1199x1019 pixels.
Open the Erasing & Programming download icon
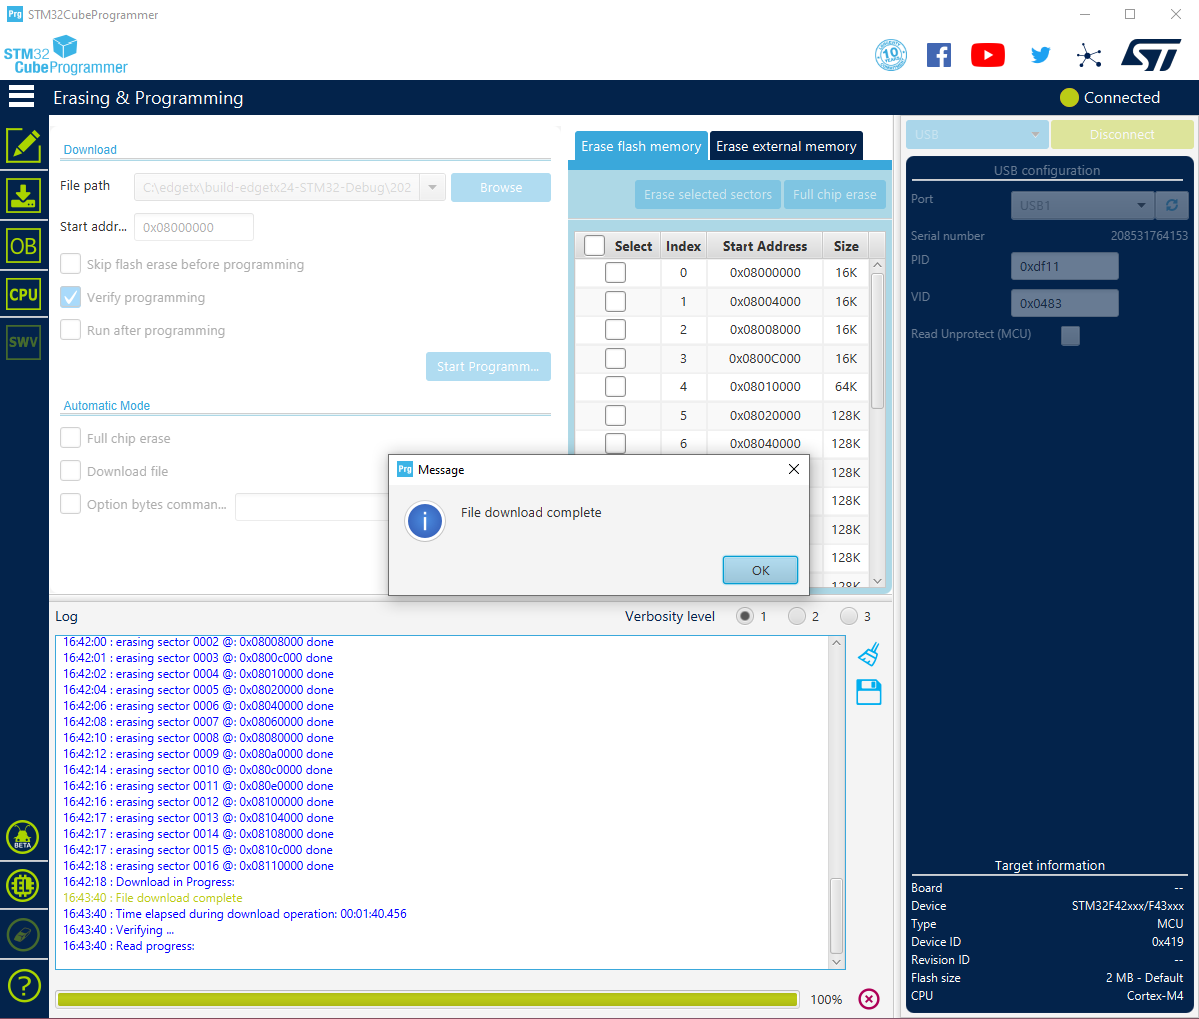[23, 194]
